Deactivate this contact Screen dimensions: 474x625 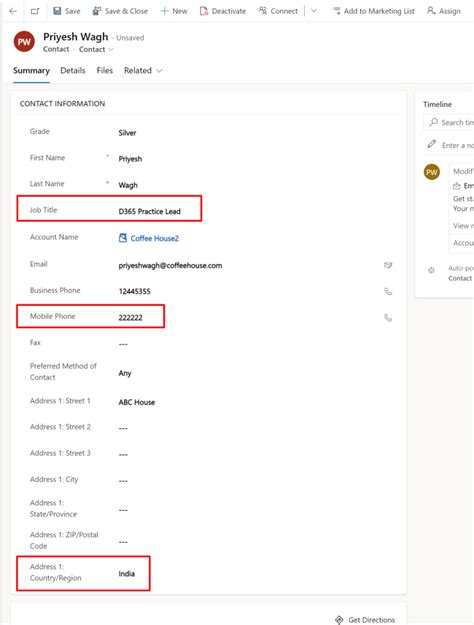click(x=223, y=11)
